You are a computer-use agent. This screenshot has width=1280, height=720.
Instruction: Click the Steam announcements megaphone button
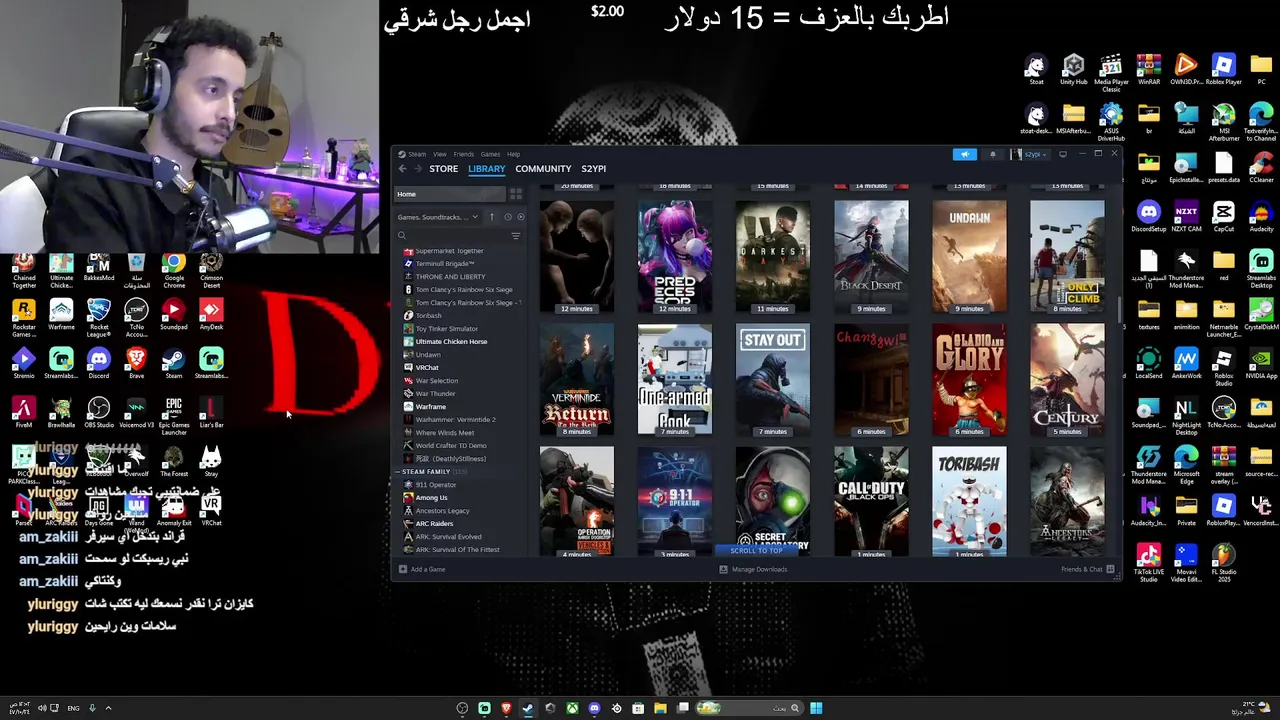965,154
